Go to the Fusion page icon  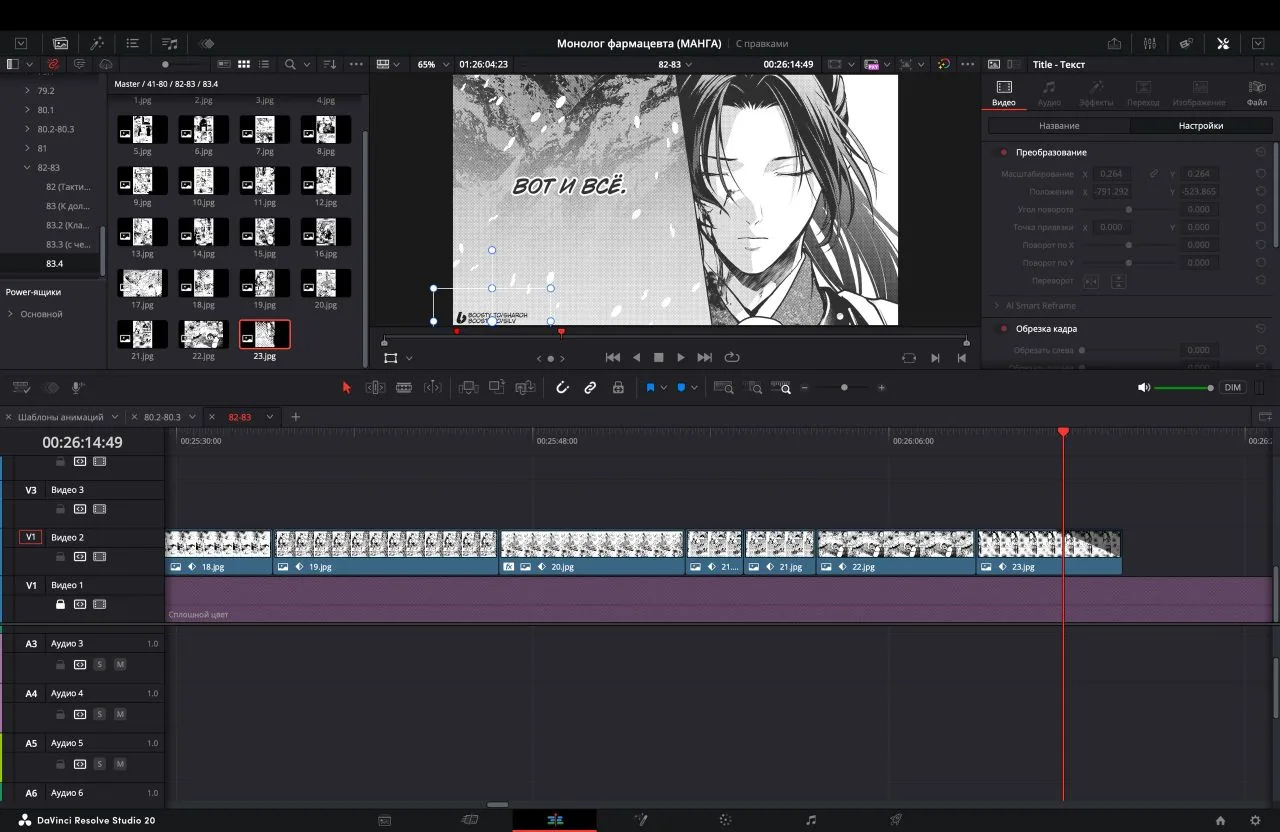(640, 820)
